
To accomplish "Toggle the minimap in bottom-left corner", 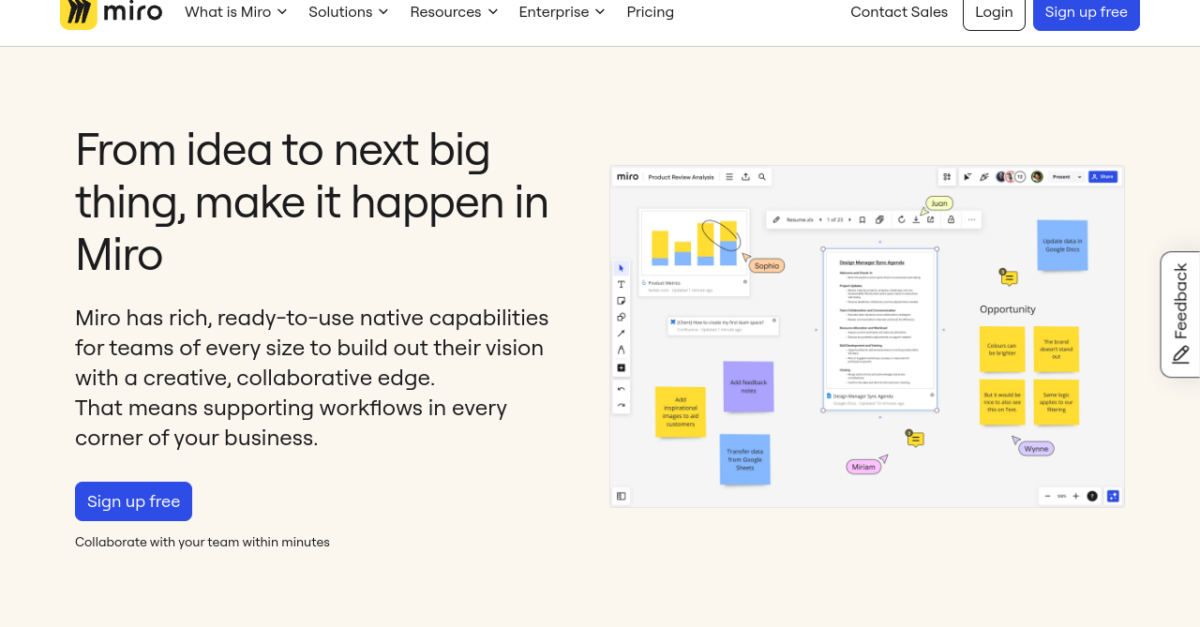I will pos(619,495).
